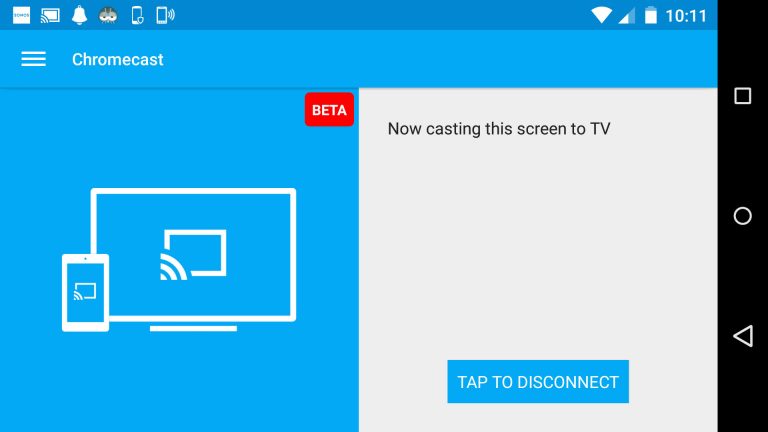
Task: Tap the TV with cast symbol illustration
Action: pos(193,260)
